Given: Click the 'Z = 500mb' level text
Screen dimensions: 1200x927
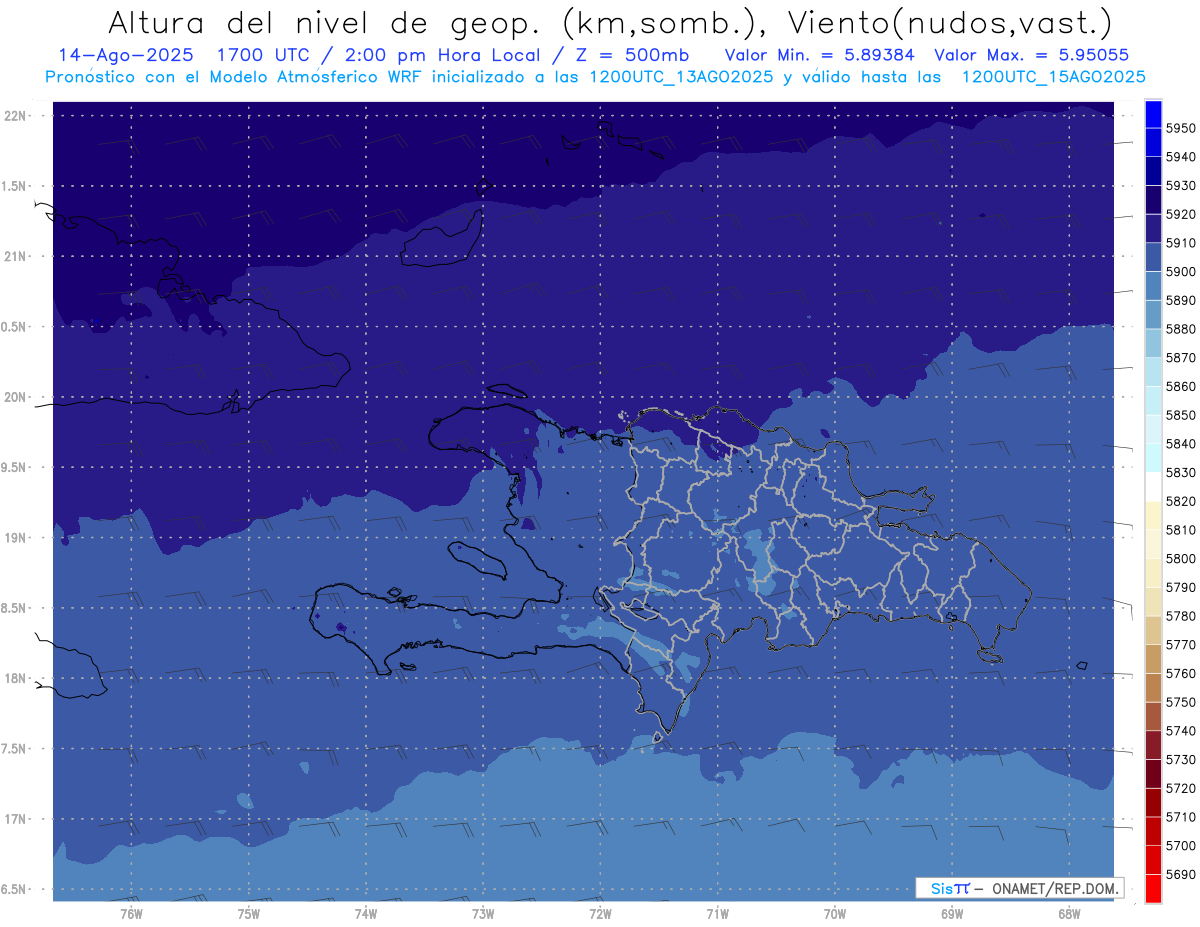Looking at the screenshot, I should pos(628,55).
